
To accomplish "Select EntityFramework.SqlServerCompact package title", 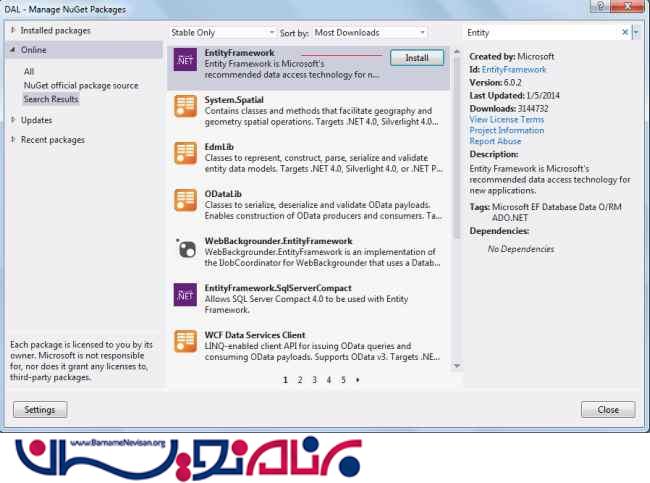I will [x=278, y=288].
